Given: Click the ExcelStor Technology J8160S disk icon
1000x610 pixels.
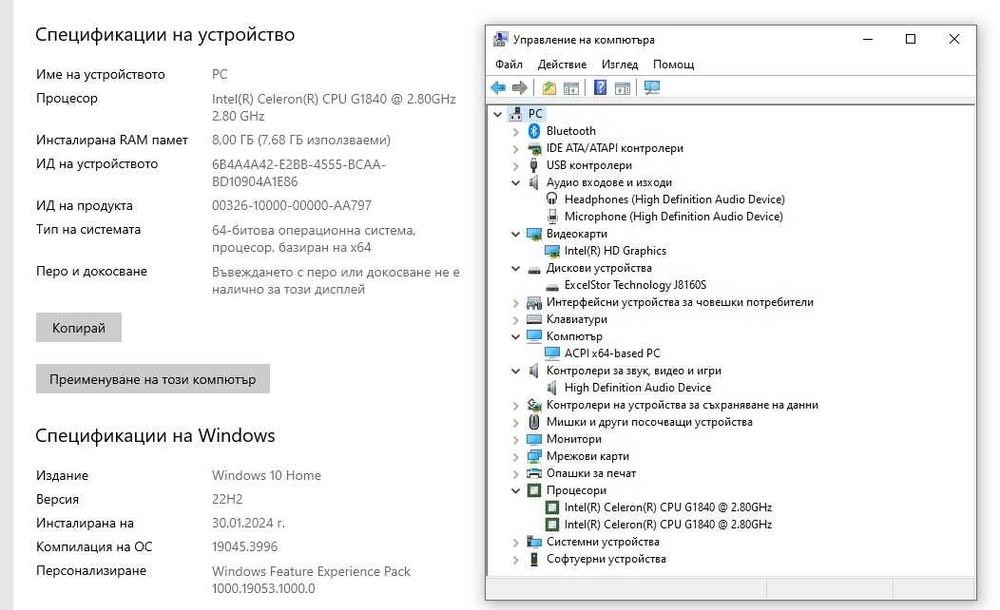Looking at the screenshot, I should click(552, 285).
